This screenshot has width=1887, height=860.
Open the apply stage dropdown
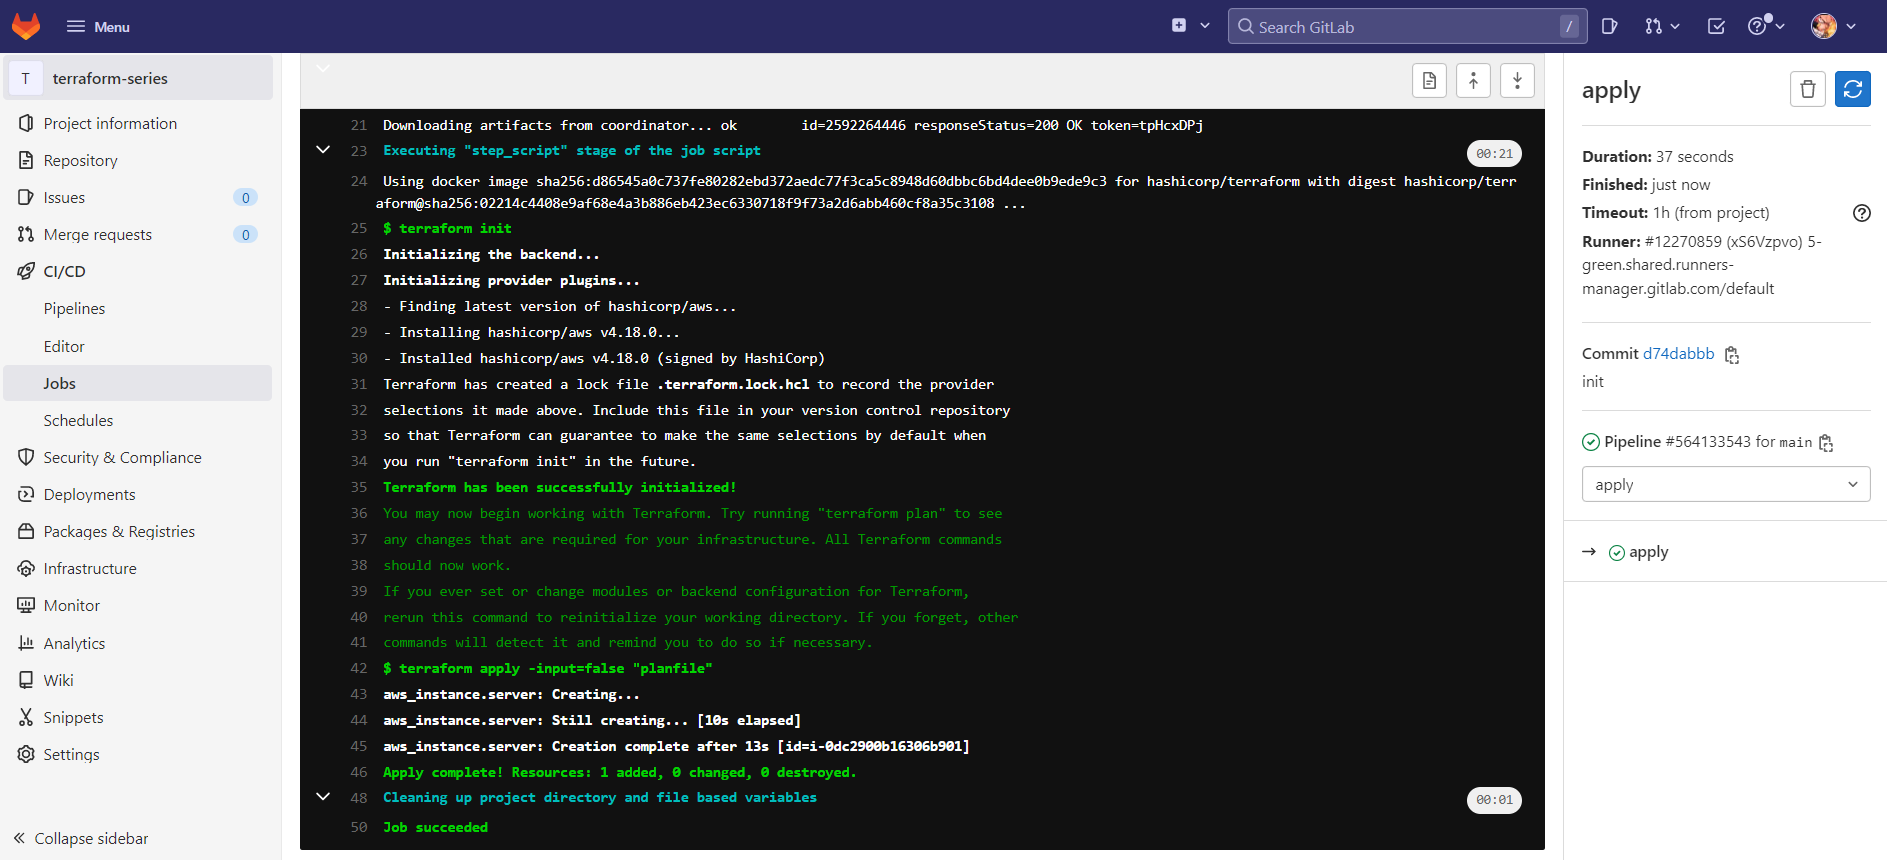click(x=1726, y=485)
